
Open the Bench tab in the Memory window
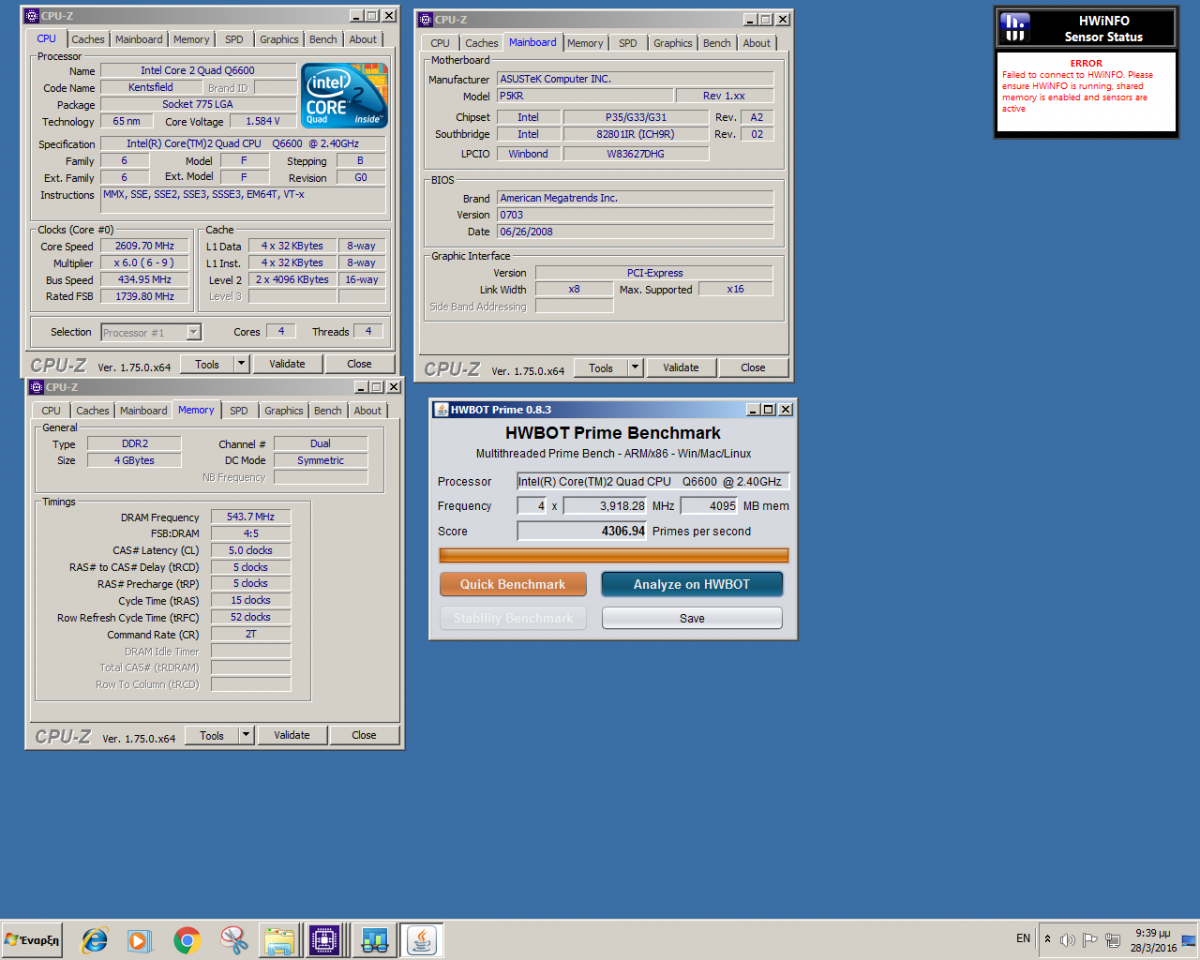pos(328,411)
